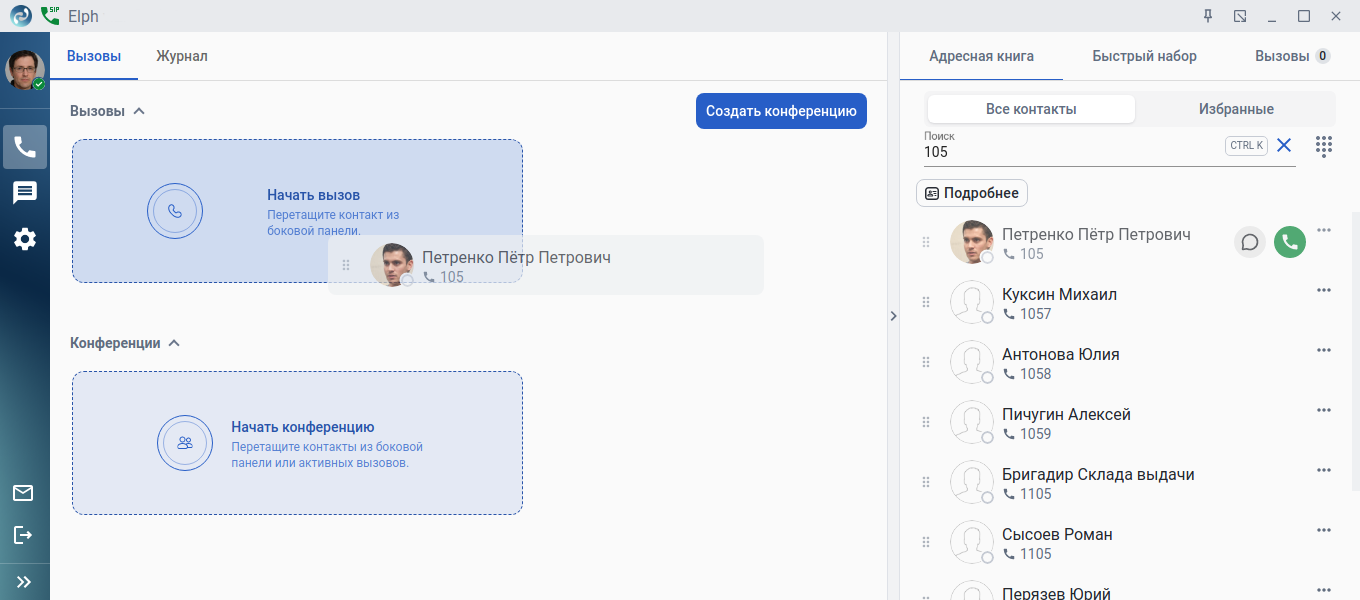Collapse the Вызовы section
This screenshot has height=600, width=1360.
click(139, 111)
